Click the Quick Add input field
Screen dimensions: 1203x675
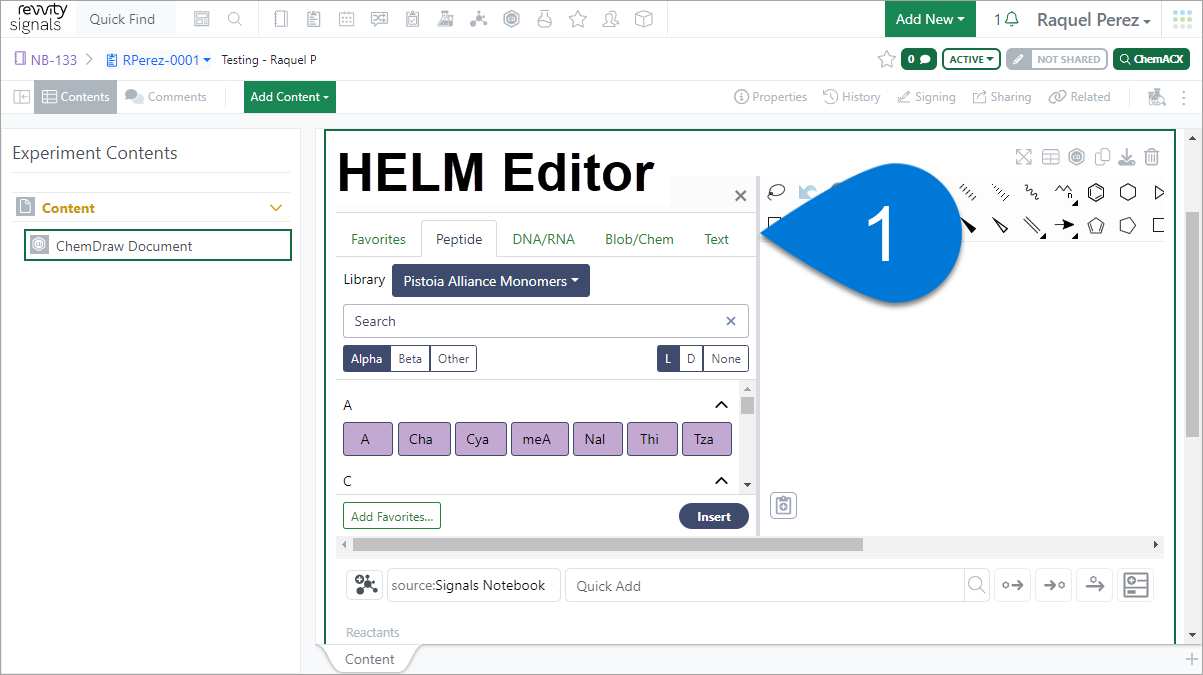tap(764, 586)
